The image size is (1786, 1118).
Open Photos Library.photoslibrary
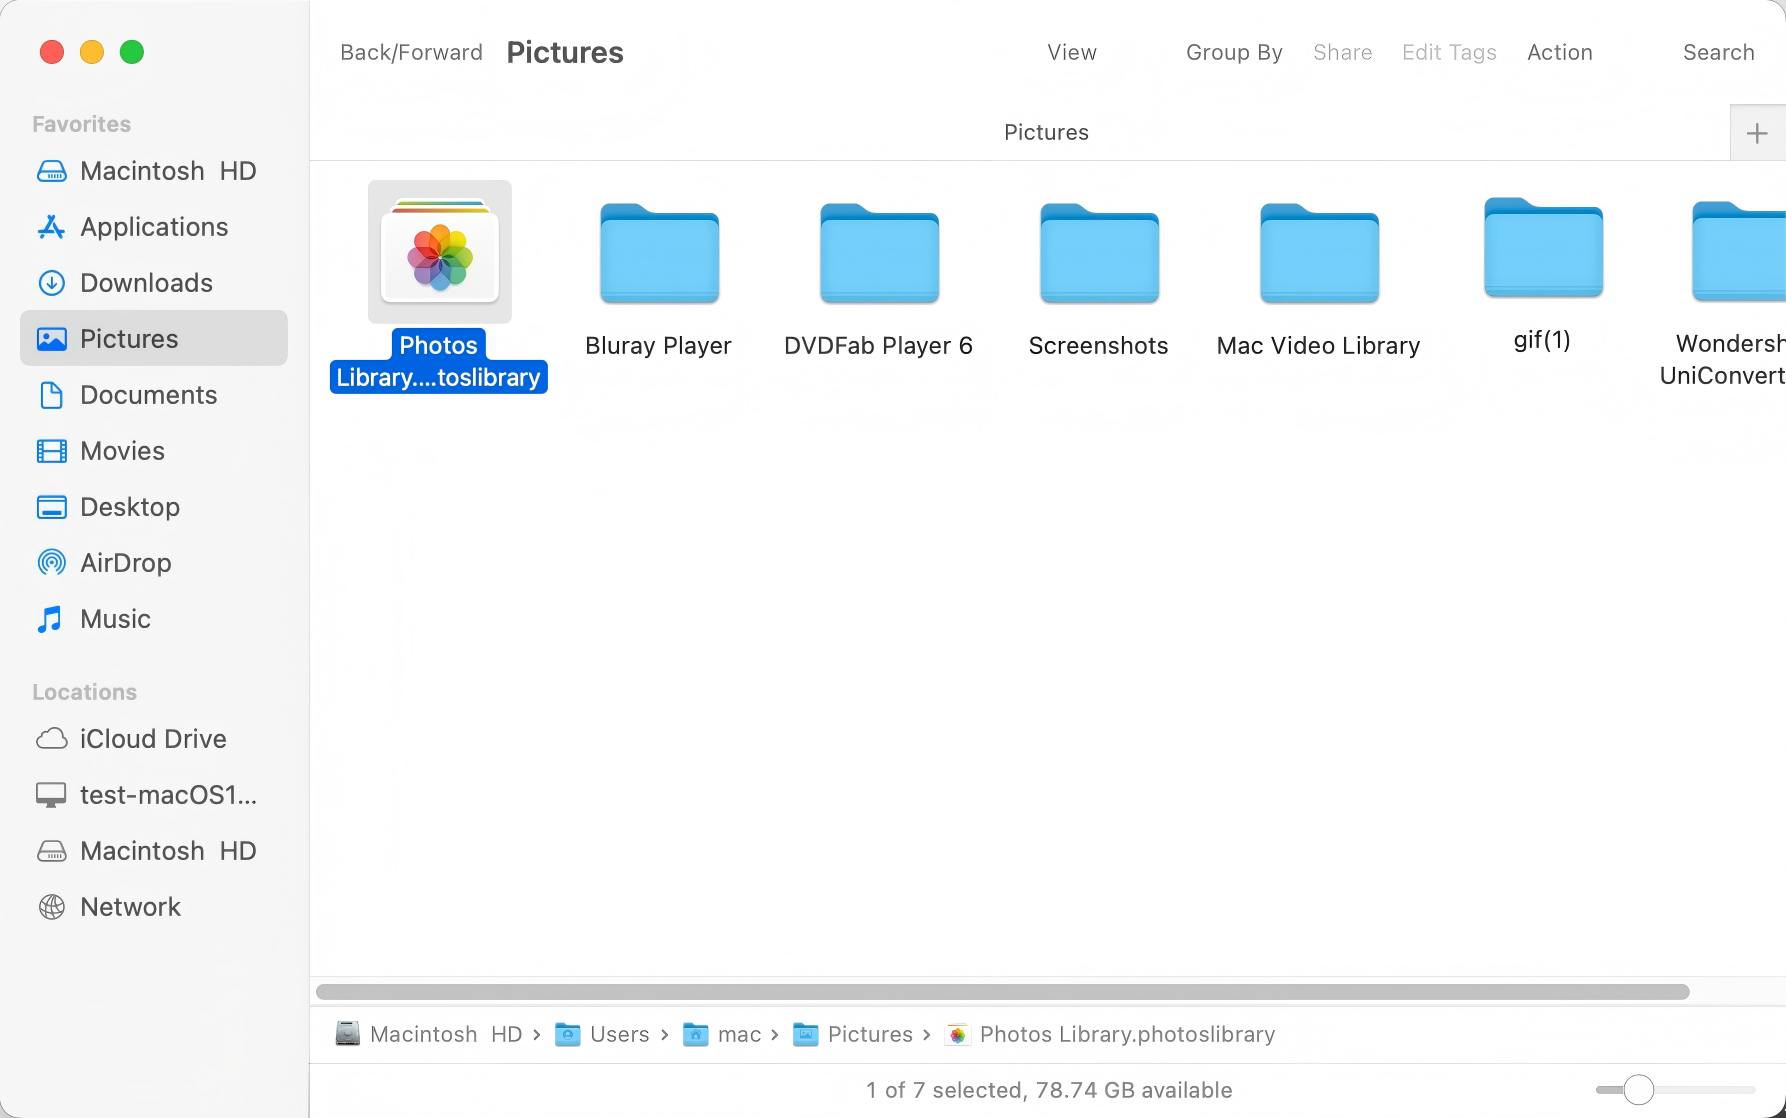(x=438, y=250)
